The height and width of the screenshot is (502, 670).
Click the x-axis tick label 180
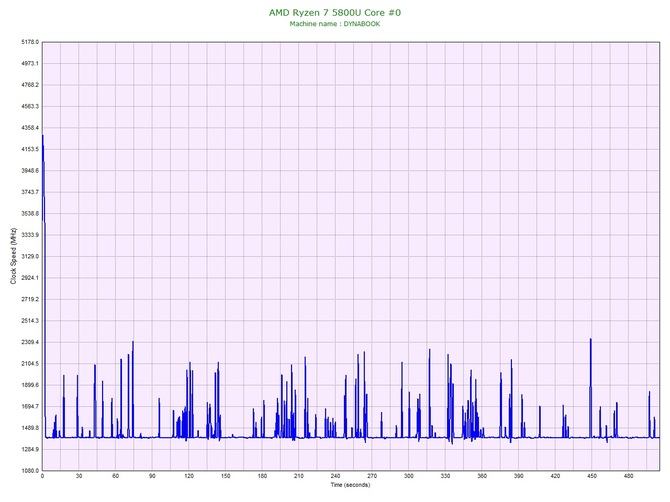(x=262, y=476)
